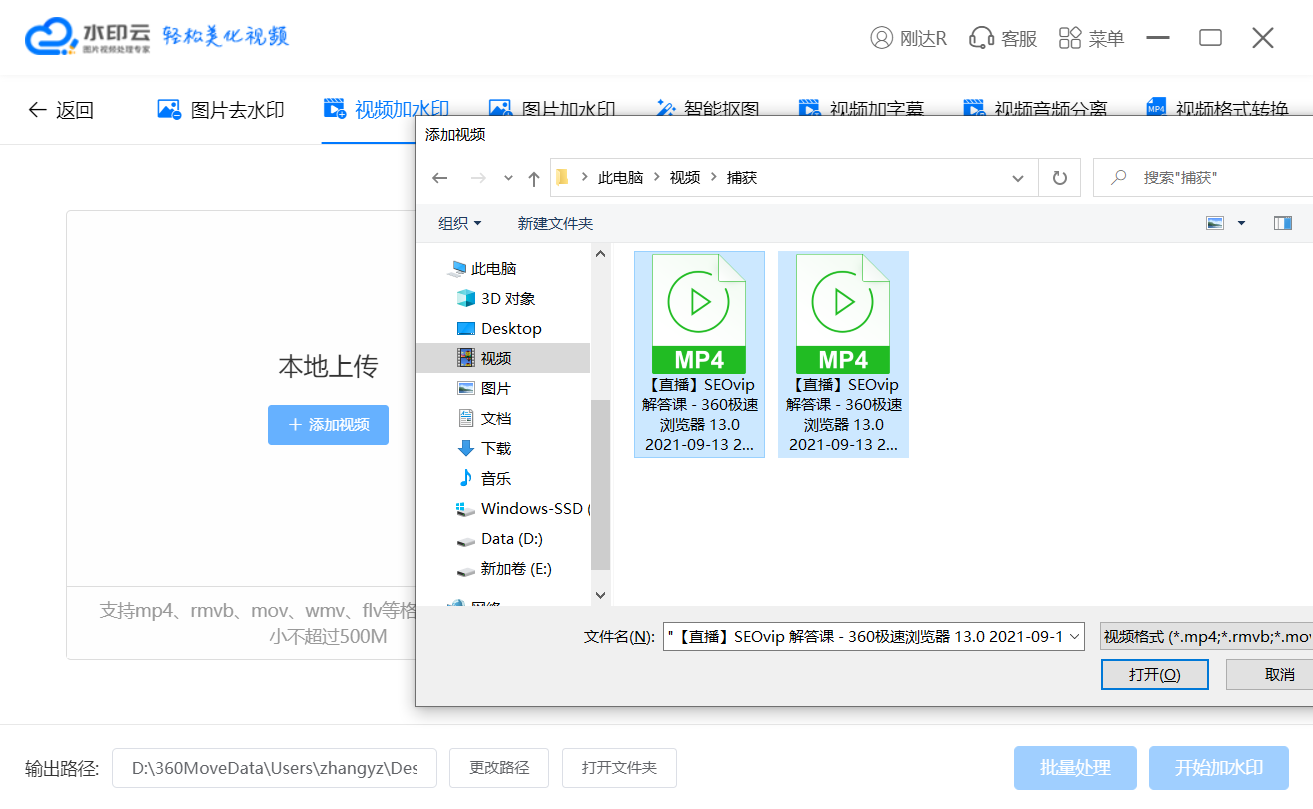
Task: Open the 菜单 grid icon
Action: (1070, 38)
